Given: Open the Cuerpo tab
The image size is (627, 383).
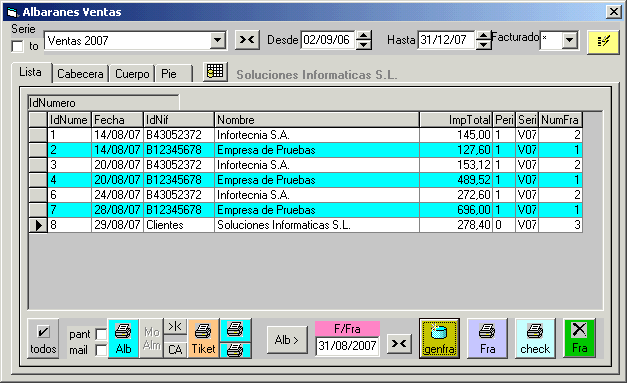Looking at the screenshot, I should point(132,74).
